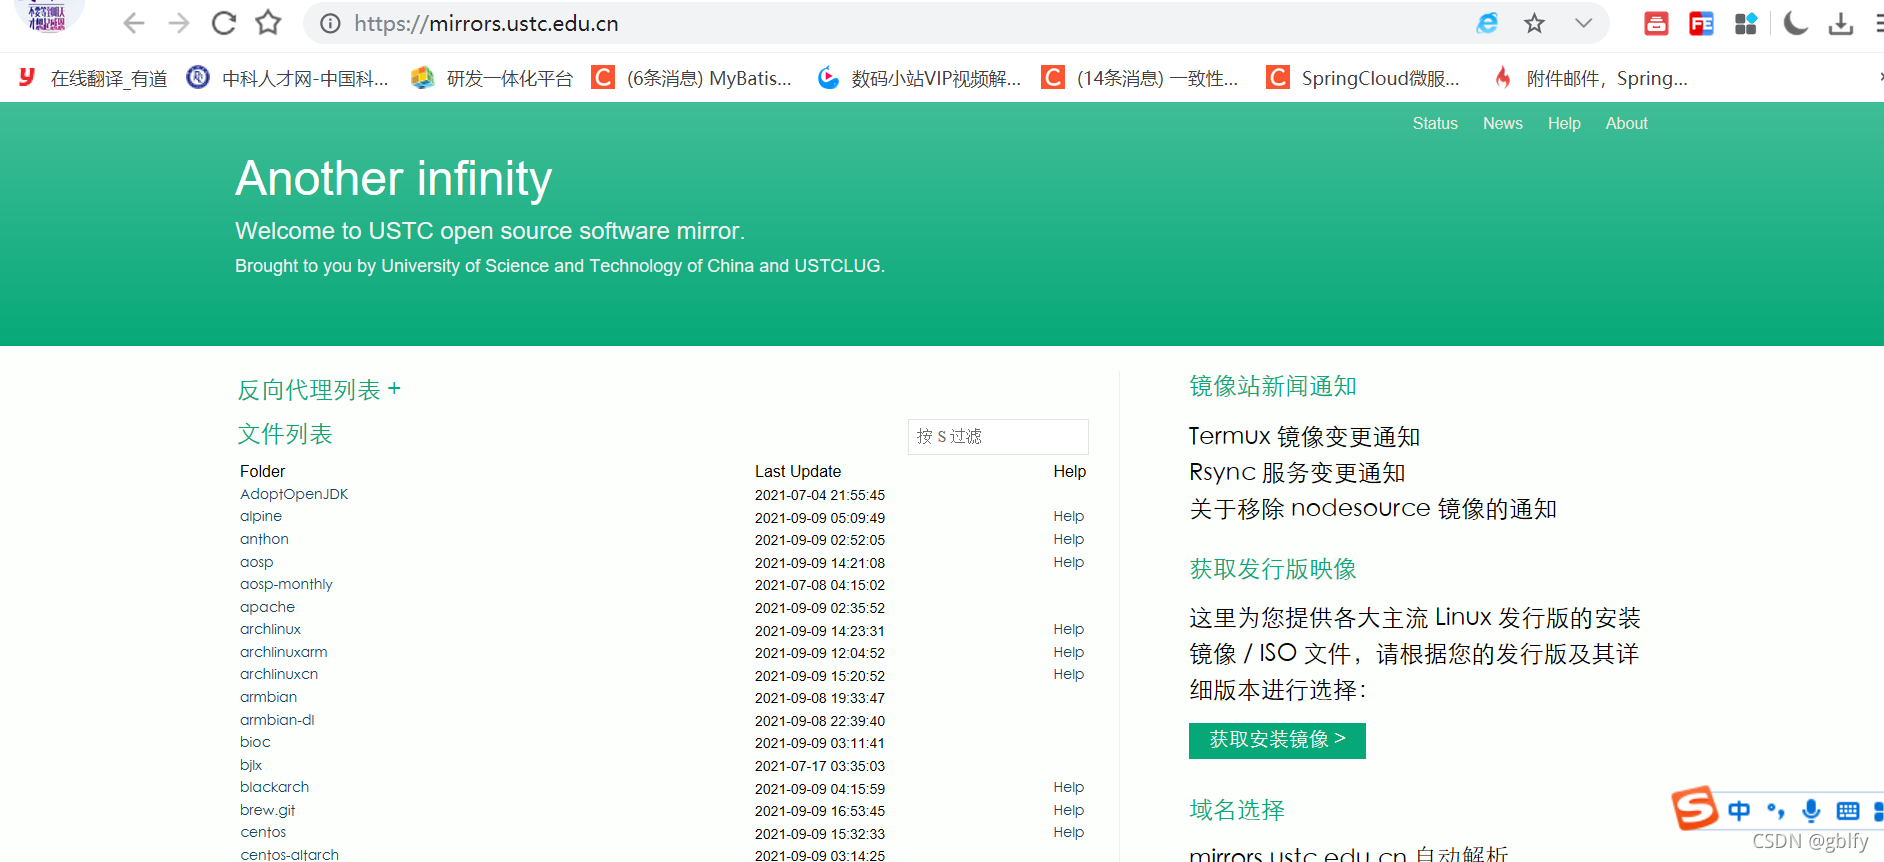The image size is (1884, 862).
Task: Open the (14条消息) 一致性 bookmark
Action: 1140,78
